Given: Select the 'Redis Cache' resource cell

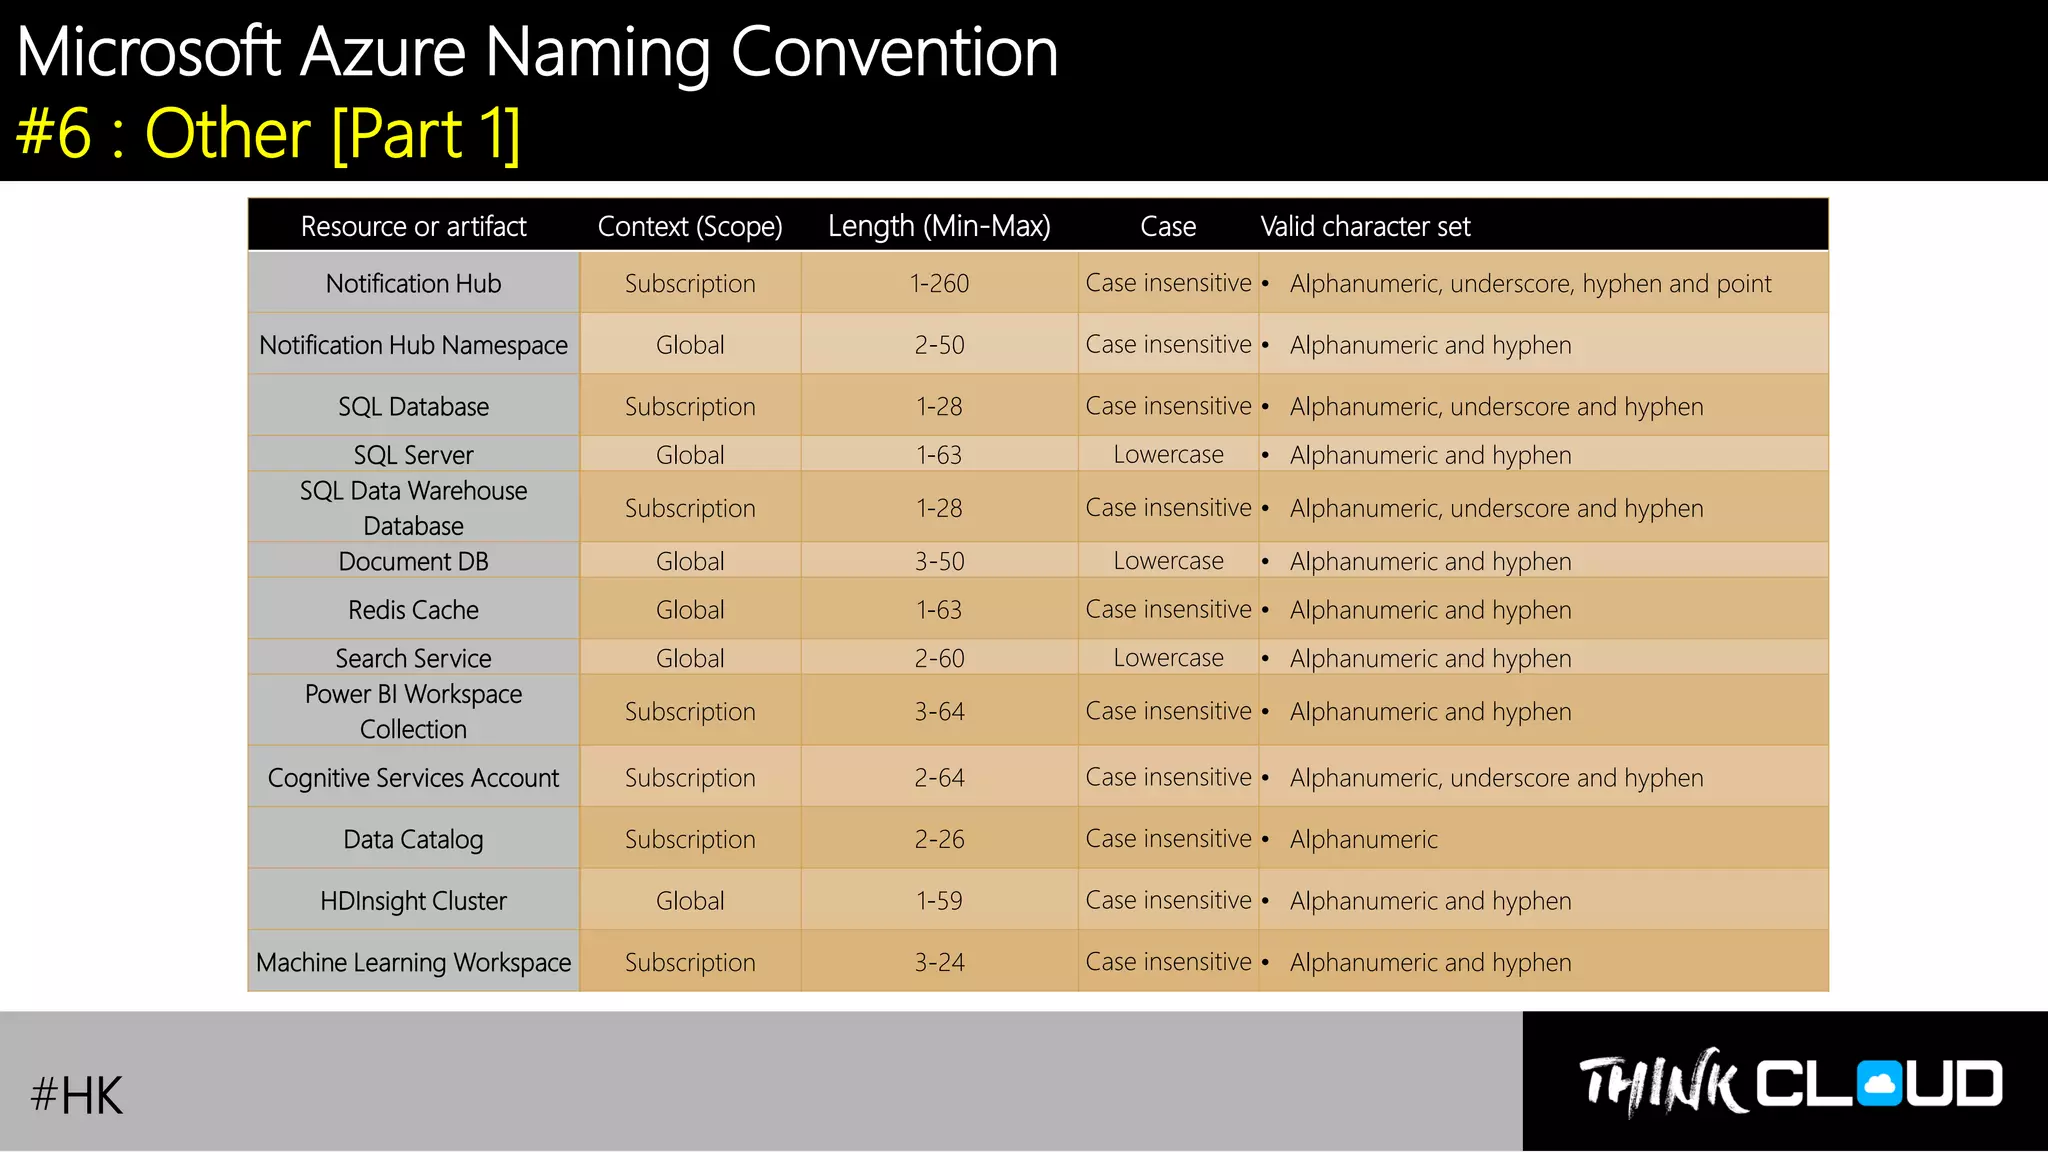Looking at the screenshot, I should (x=413, y=609).
